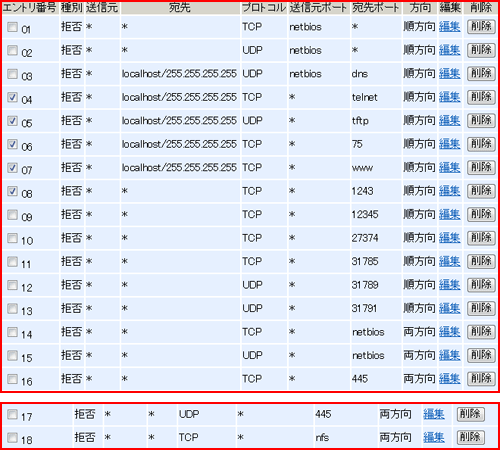Tick the checkbox for entry 18
The height and width of the screenshot is (450, 500).
pos(12,437)
